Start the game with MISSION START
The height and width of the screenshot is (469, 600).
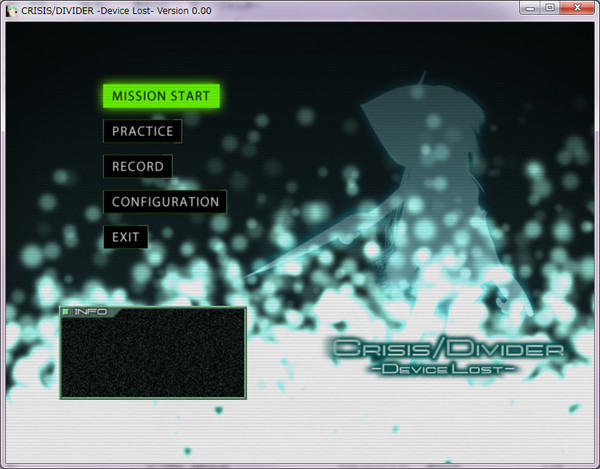161,96
